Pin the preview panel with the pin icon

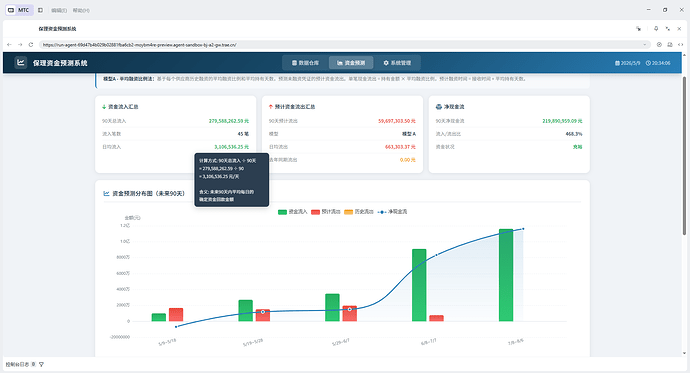[656, 29]
